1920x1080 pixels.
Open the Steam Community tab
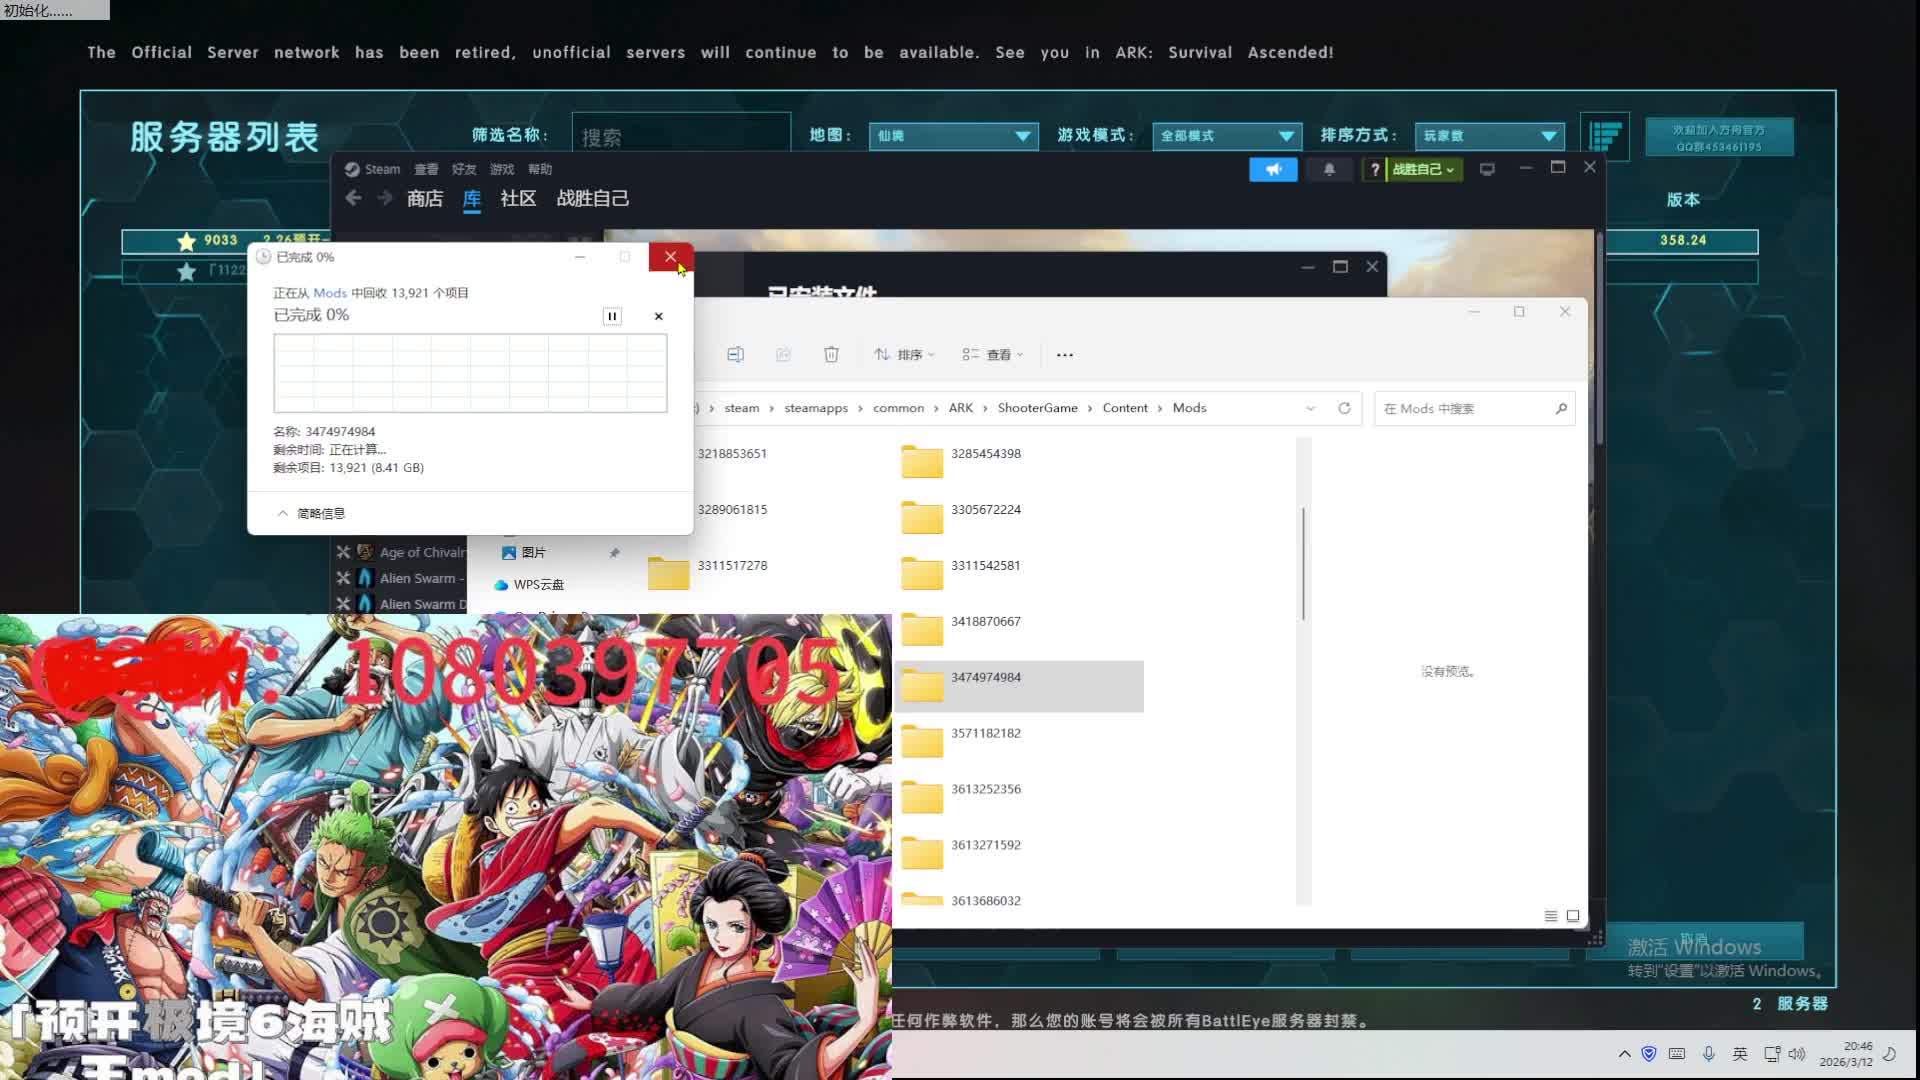[518, 199]
